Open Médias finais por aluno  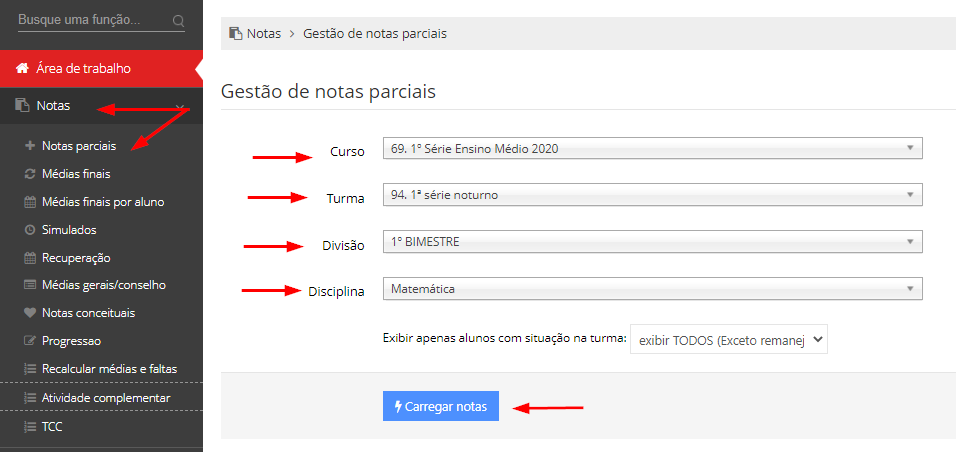(x=102, y=202)
